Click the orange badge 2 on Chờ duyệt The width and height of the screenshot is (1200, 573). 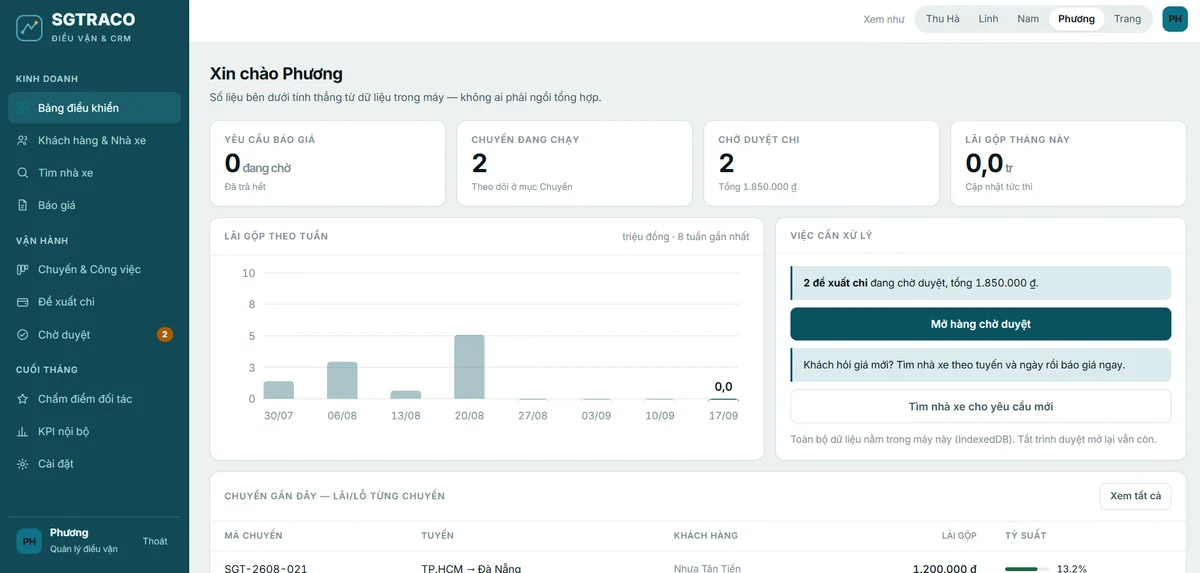click(x=165, y=334)
